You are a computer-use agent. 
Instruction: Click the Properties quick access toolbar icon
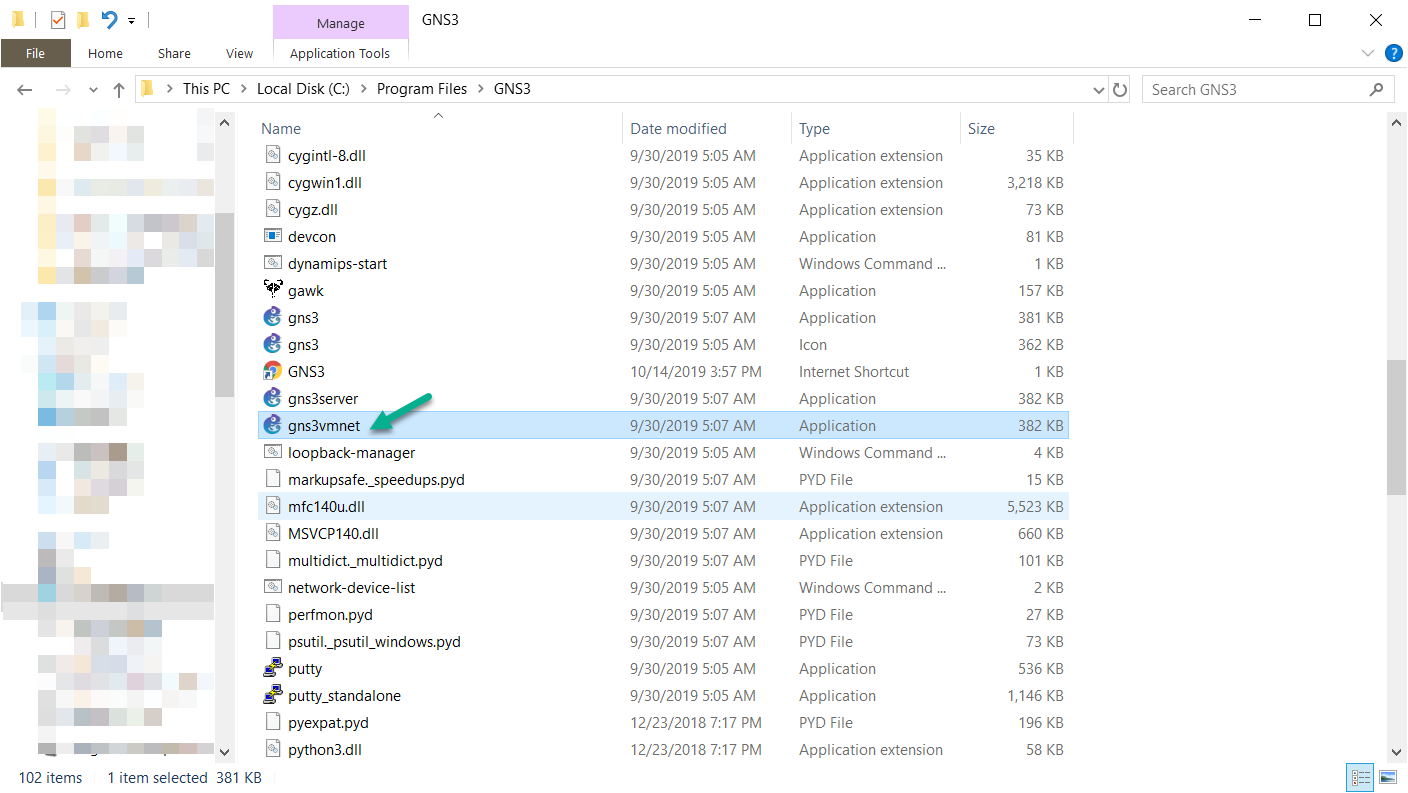pyautogui.click(x=57, y=20)
